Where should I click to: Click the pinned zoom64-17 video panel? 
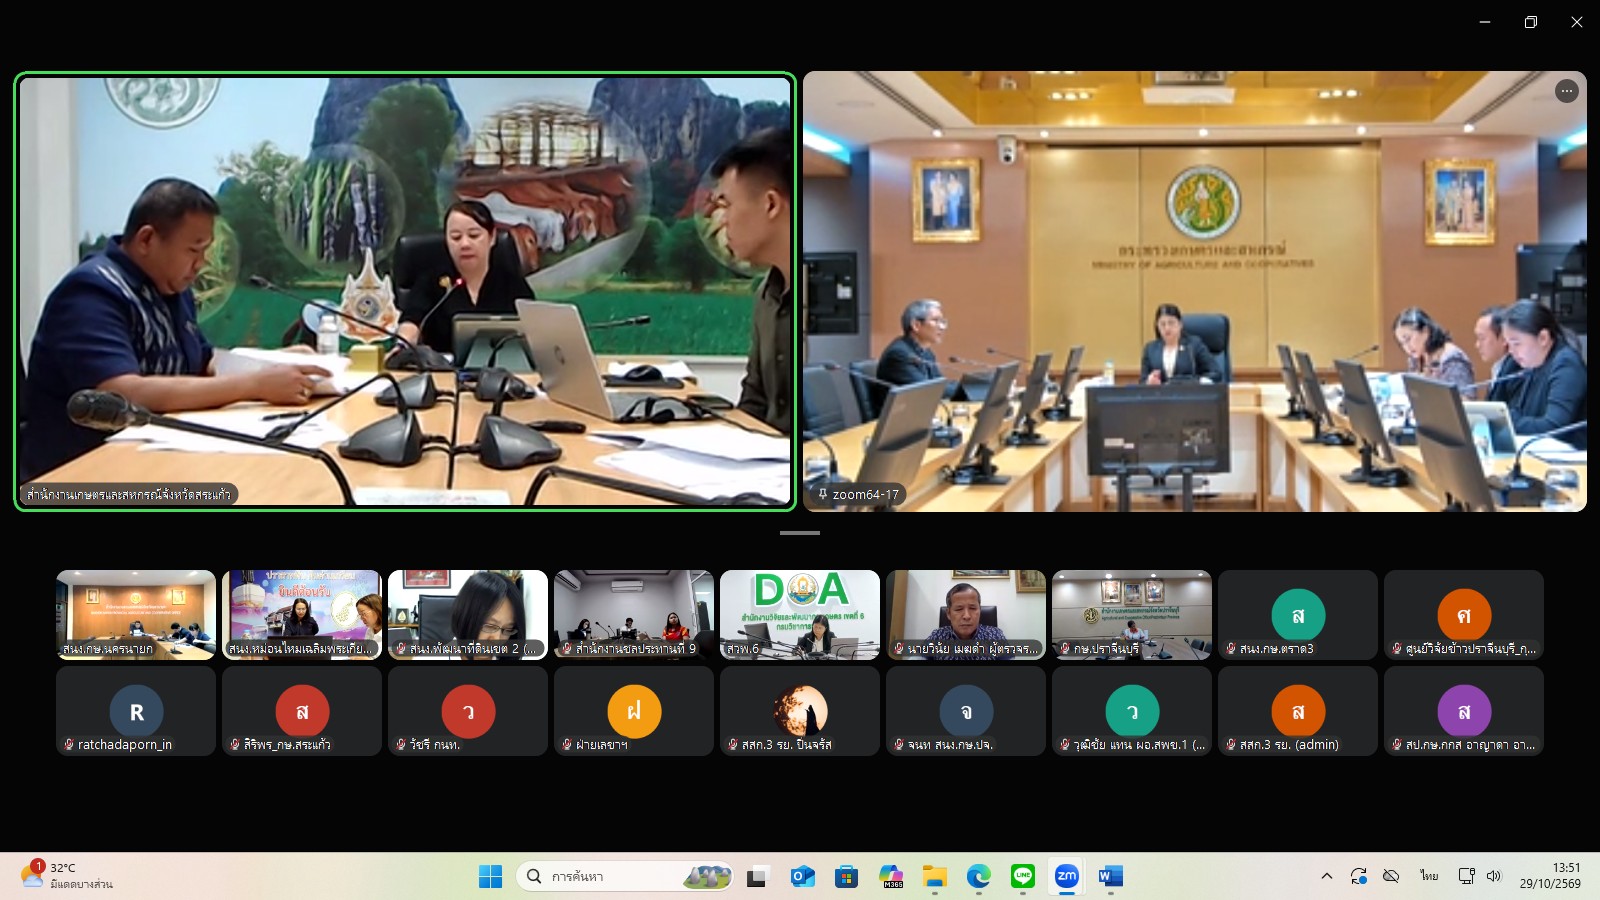point(1195,291)
